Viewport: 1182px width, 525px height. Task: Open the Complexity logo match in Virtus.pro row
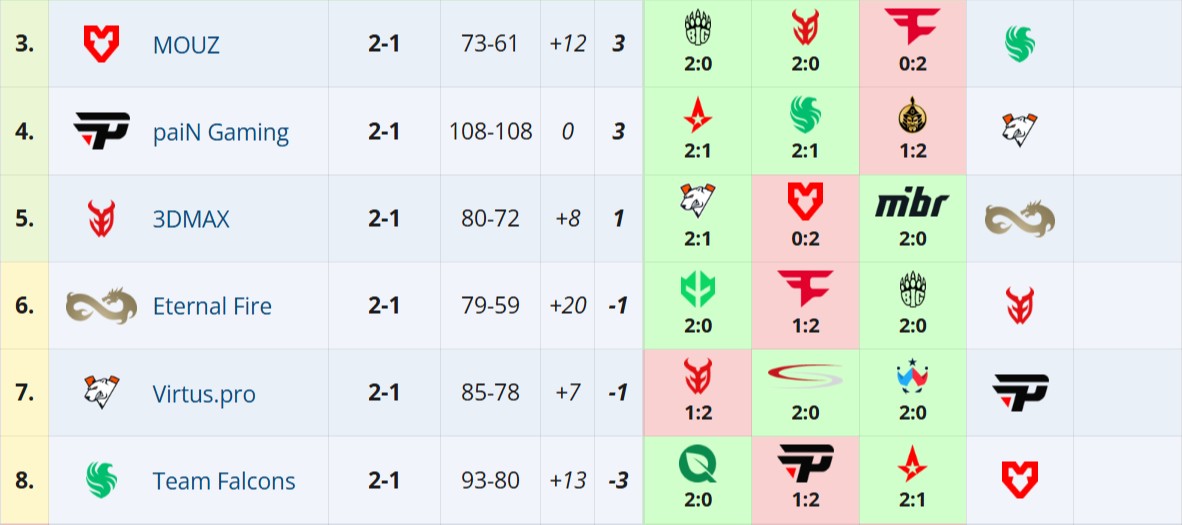coord(805,377)
